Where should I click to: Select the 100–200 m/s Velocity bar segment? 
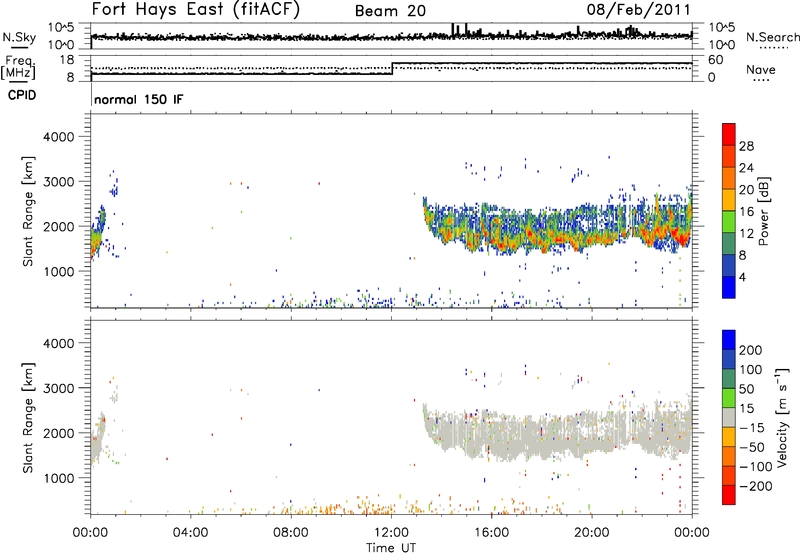(x=729, y=359)
